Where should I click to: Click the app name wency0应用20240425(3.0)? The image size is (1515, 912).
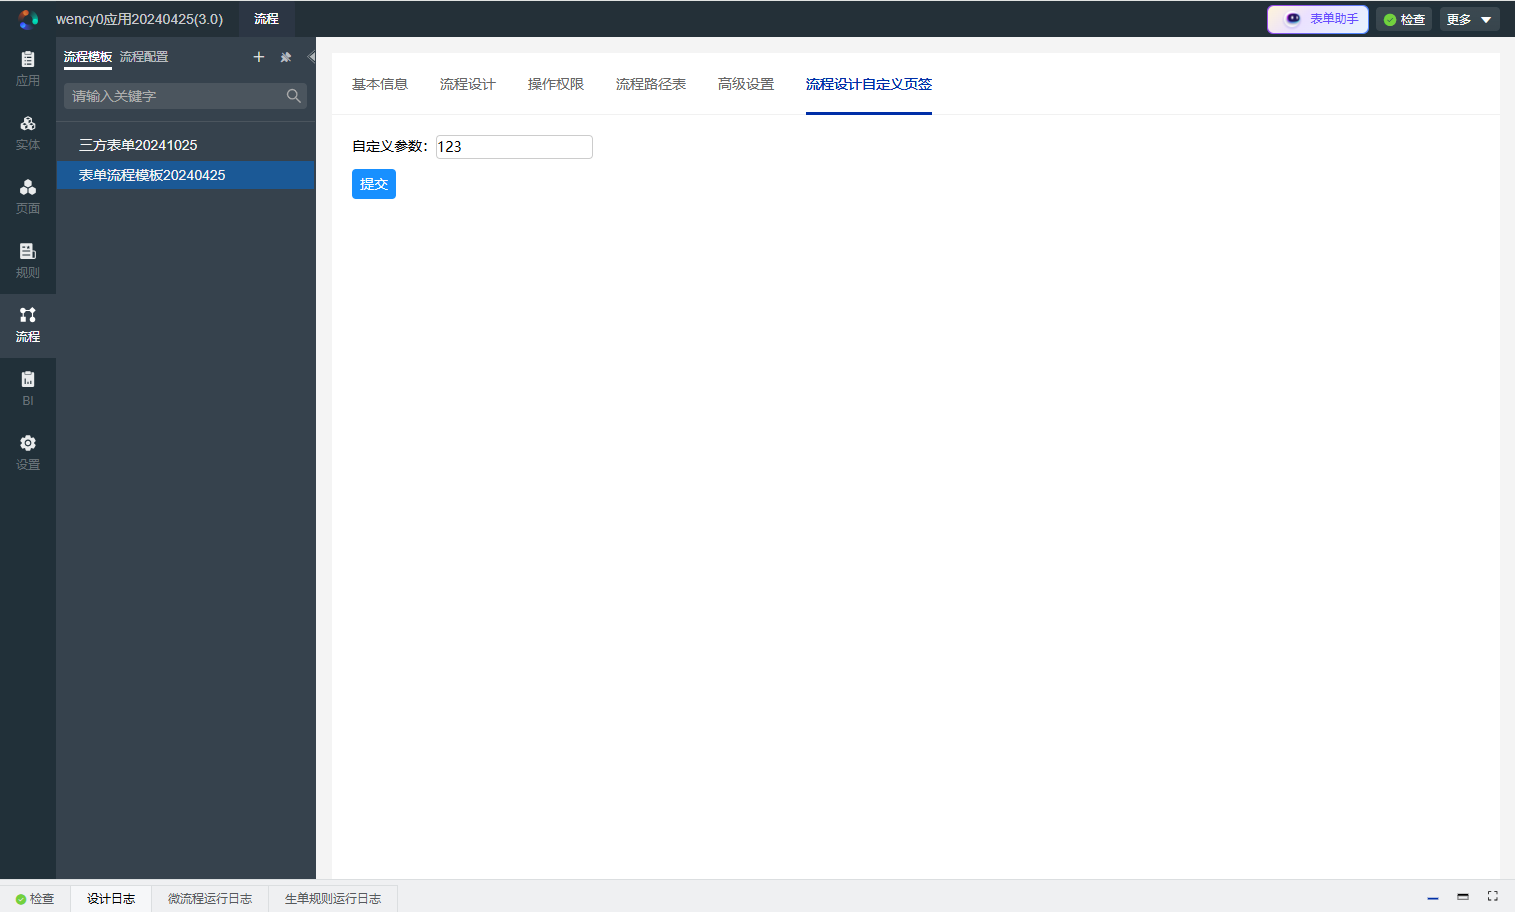139,19
